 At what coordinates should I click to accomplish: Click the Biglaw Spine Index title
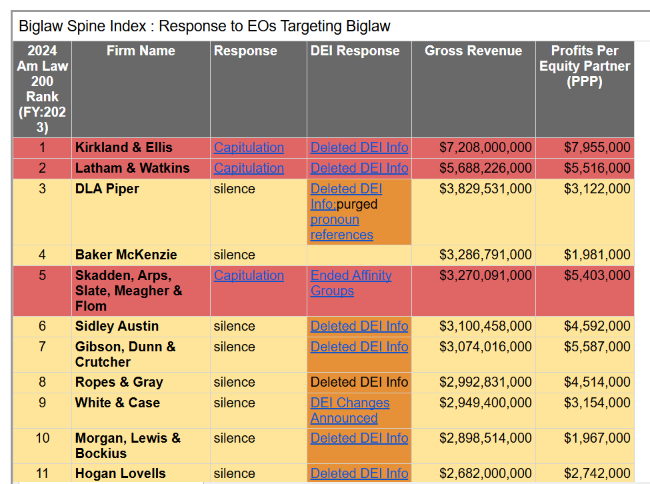[204, 26]
